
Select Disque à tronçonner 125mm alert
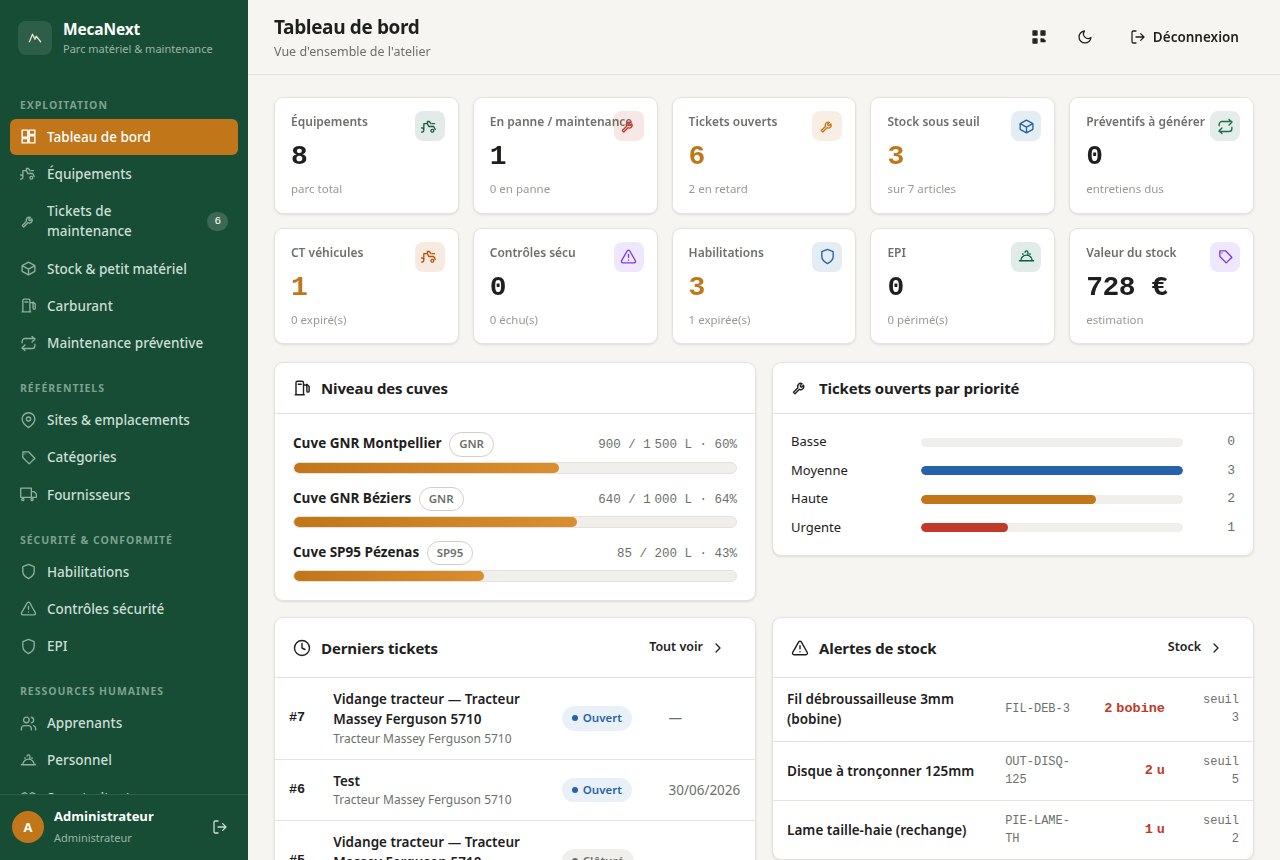coord(1013,771)
